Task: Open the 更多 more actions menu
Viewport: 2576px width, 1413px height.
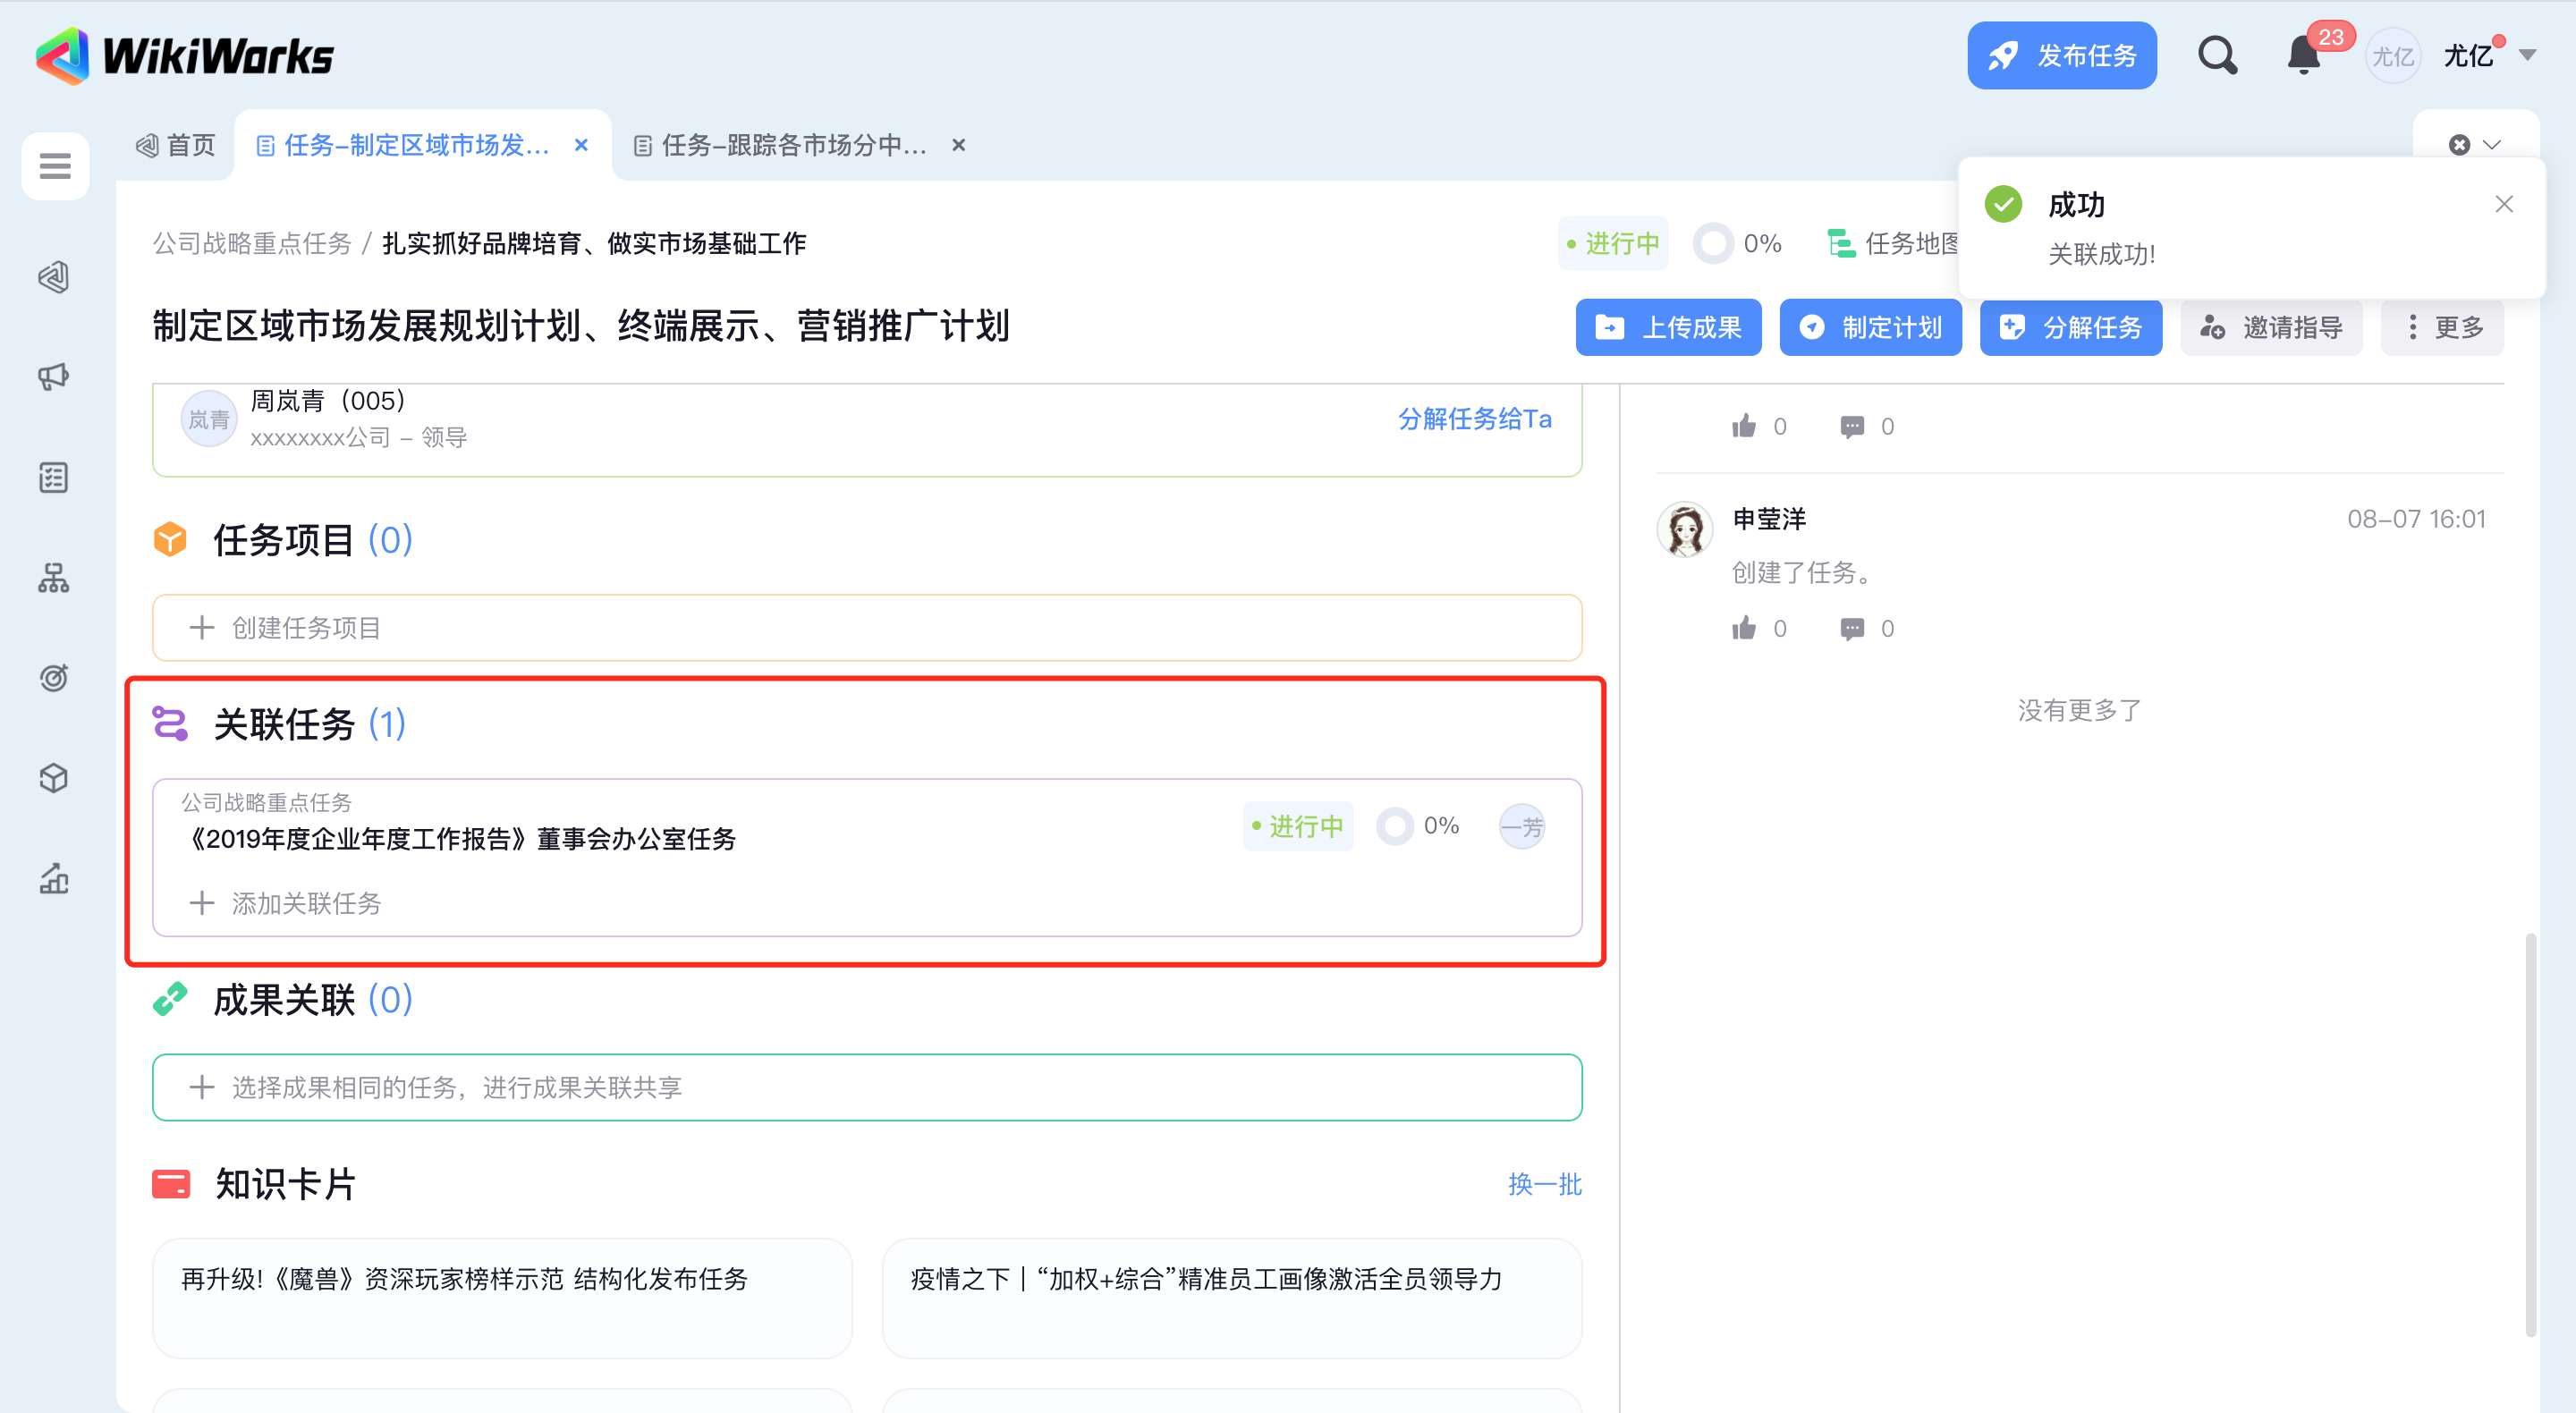Action: click(2442, 327)
